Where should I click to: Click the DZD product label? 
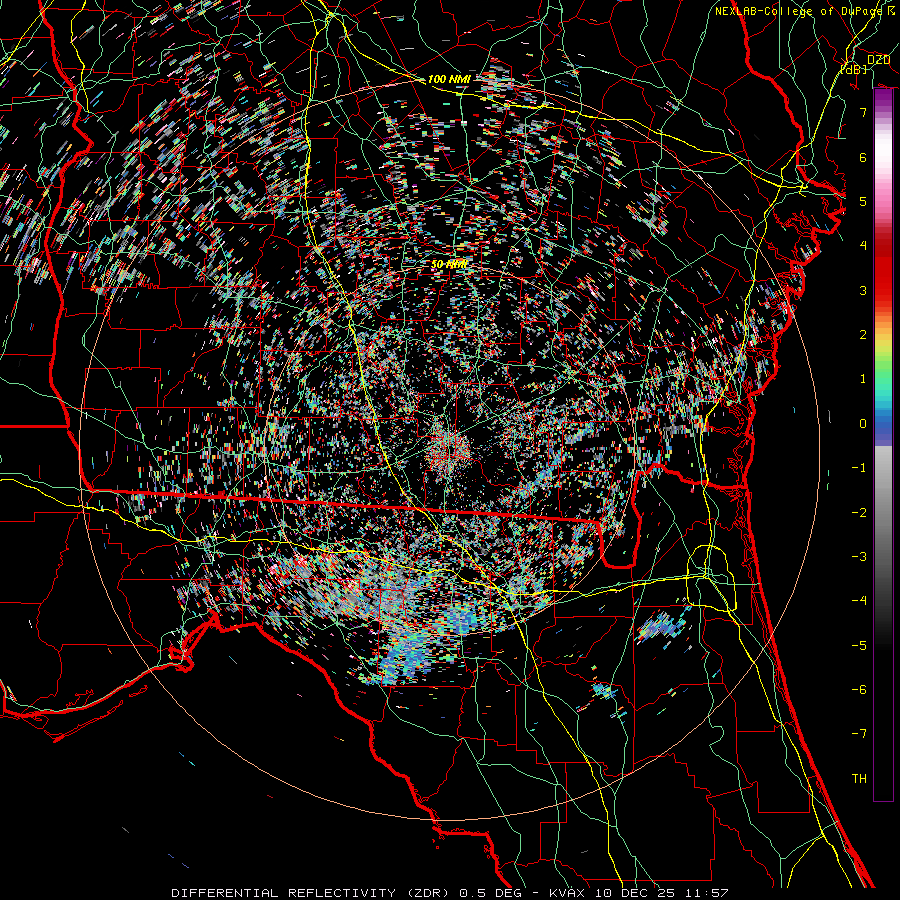coord(878,59)
